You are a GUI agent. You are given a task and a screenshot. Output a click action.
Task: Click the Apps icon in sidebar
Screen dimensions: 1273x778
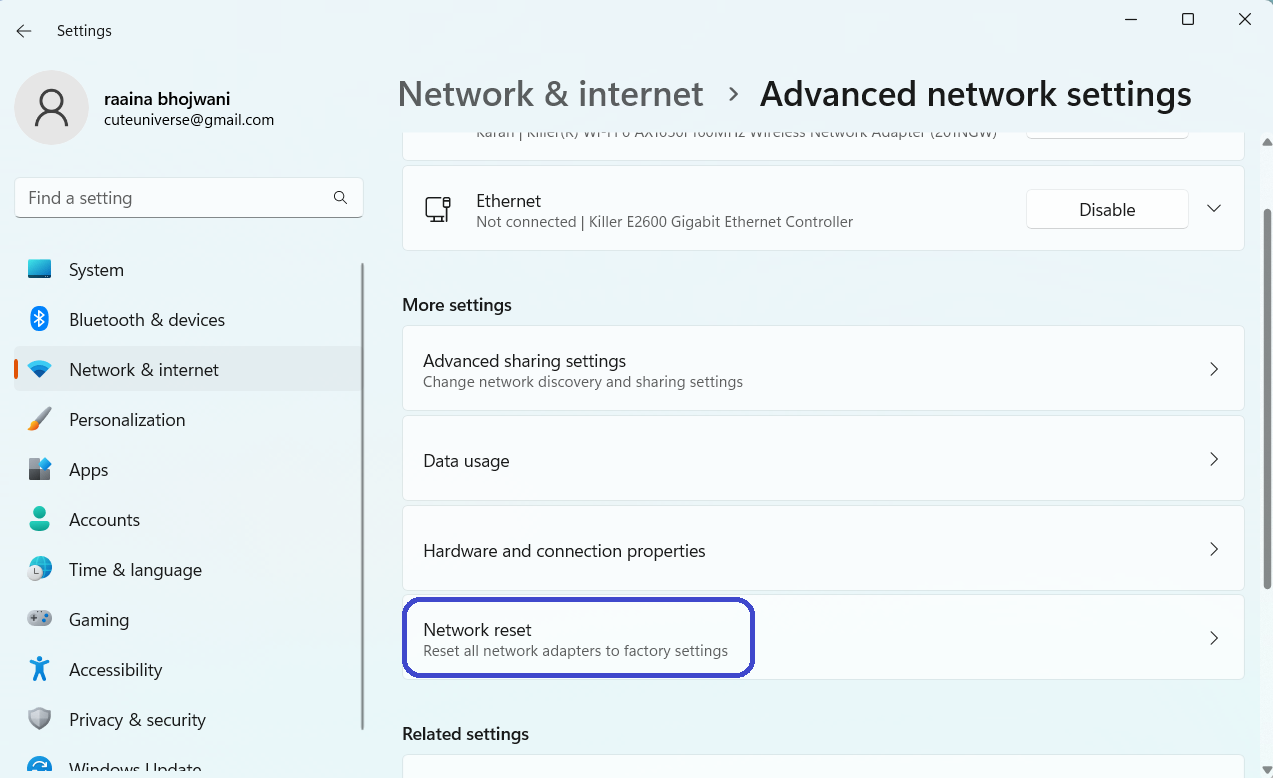39,469
